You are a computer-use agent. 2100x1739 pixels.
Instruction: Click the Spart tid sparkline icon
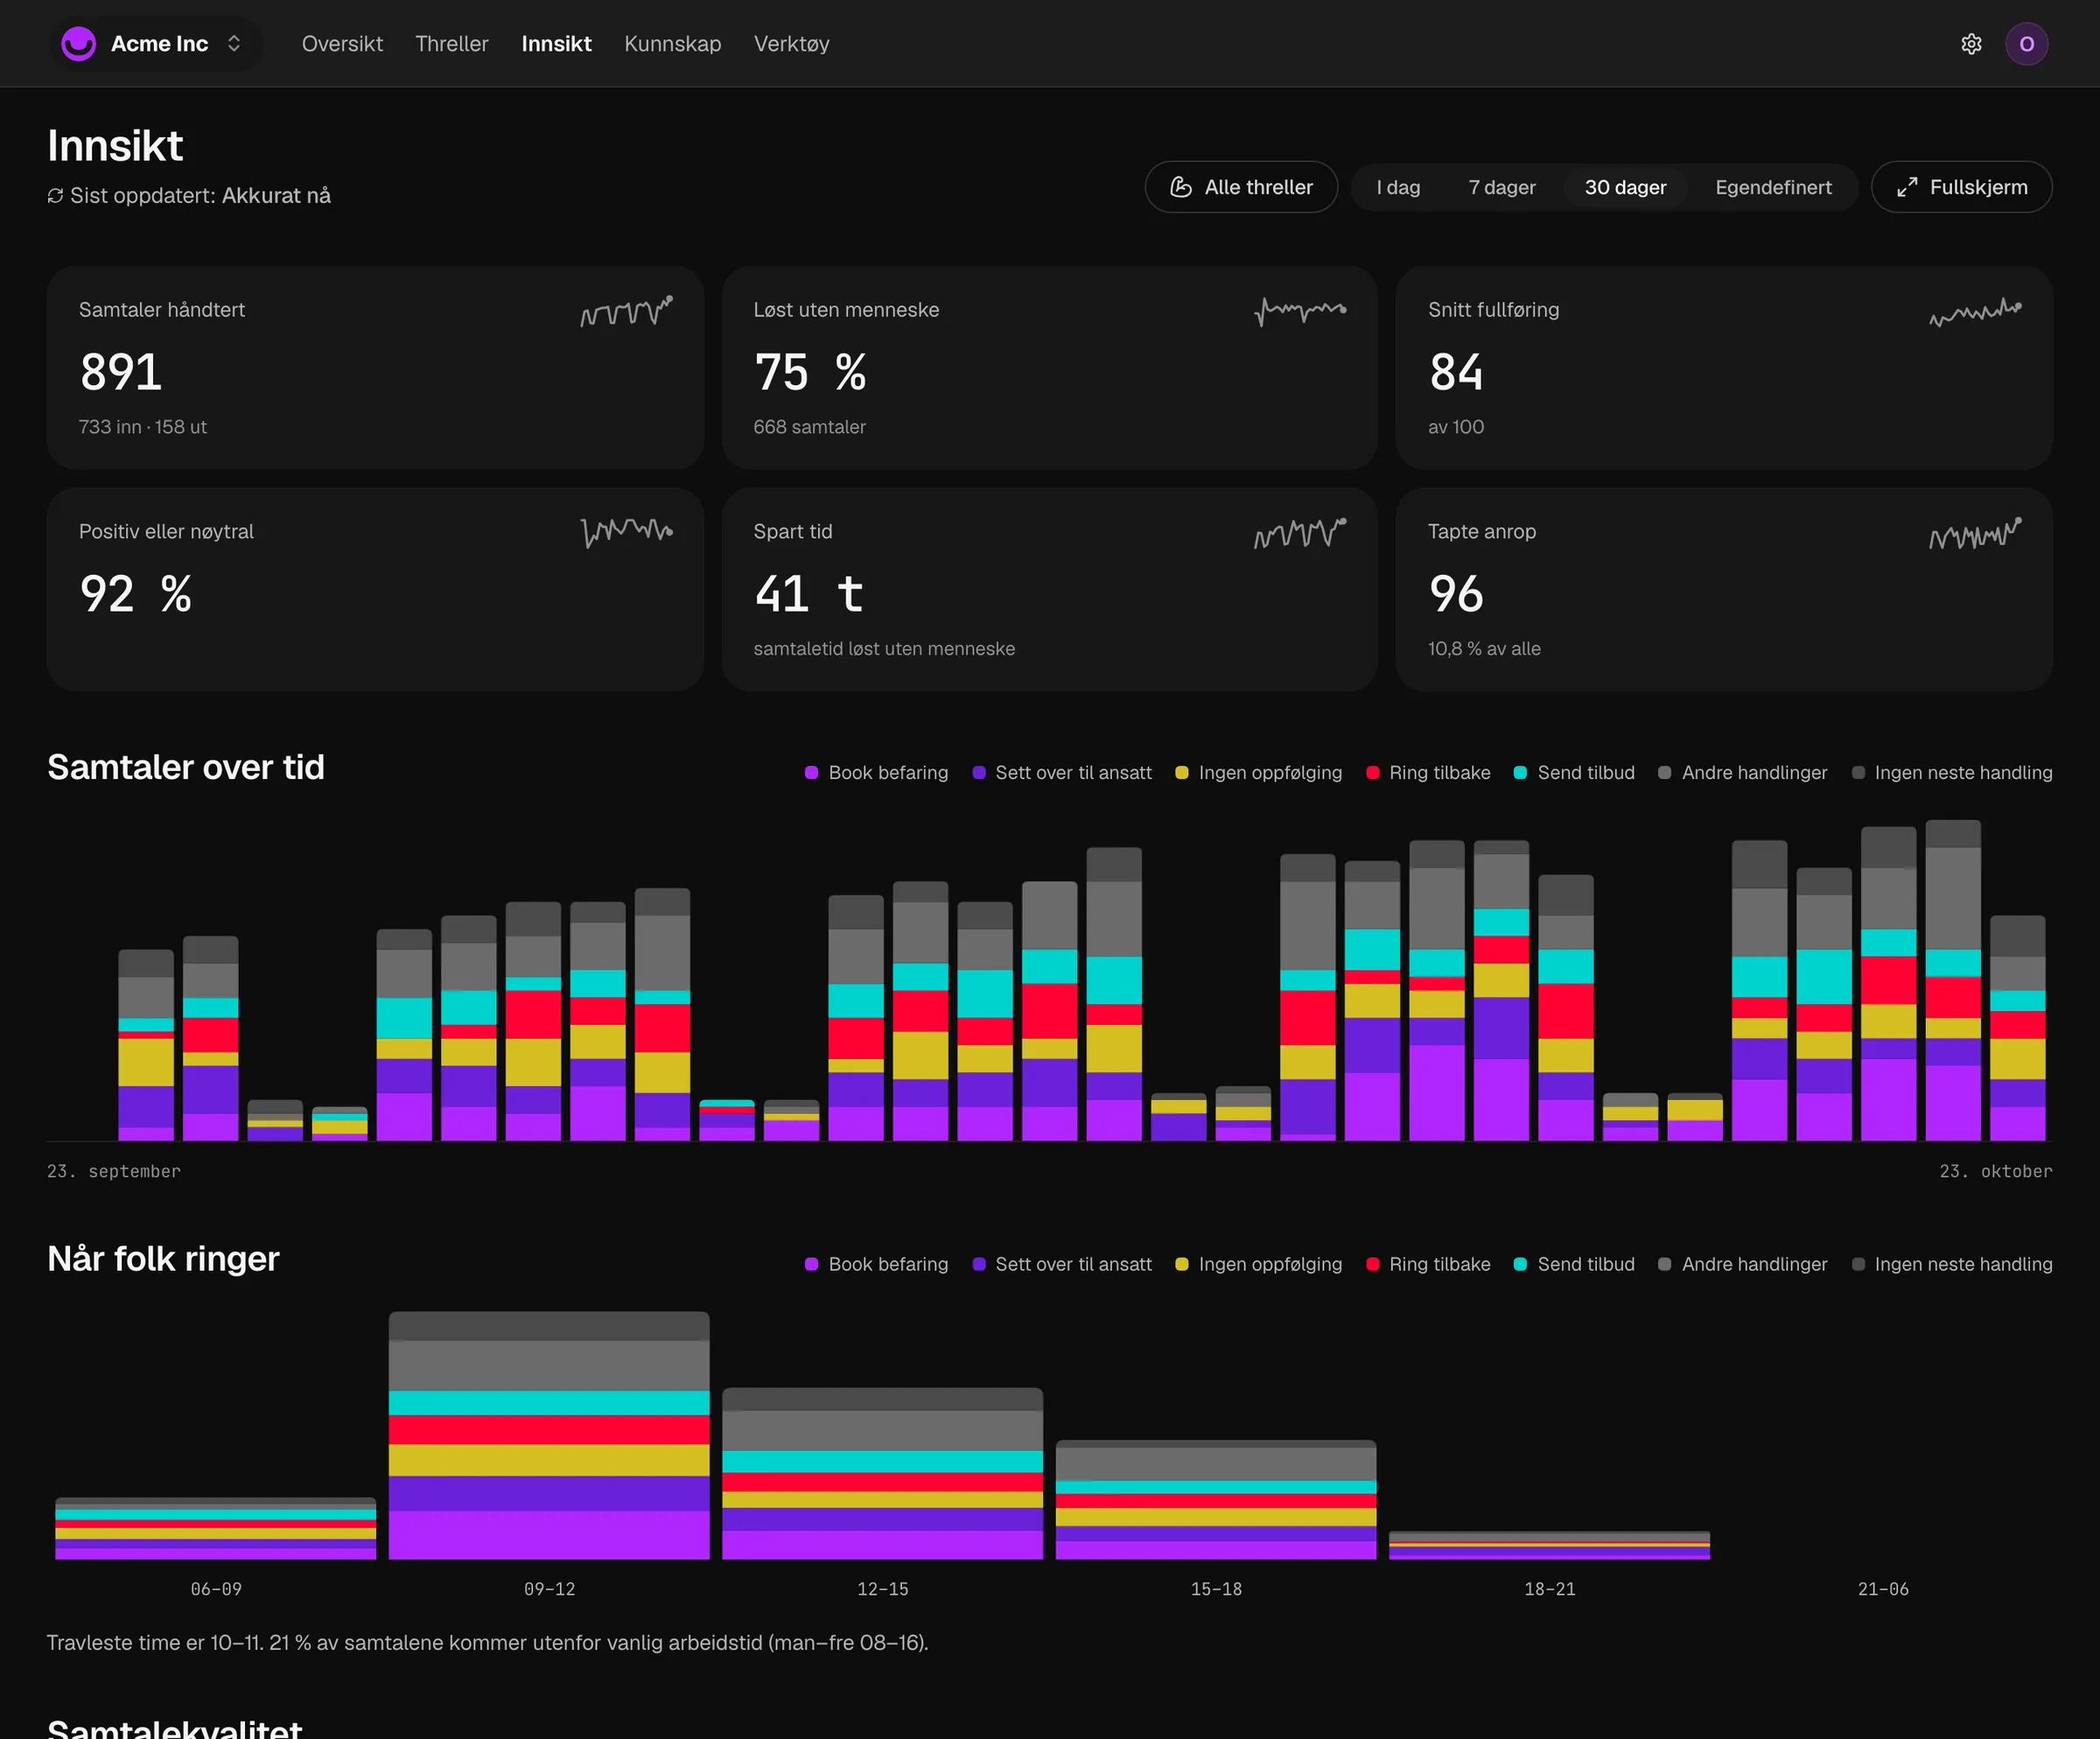(1300, 533)
